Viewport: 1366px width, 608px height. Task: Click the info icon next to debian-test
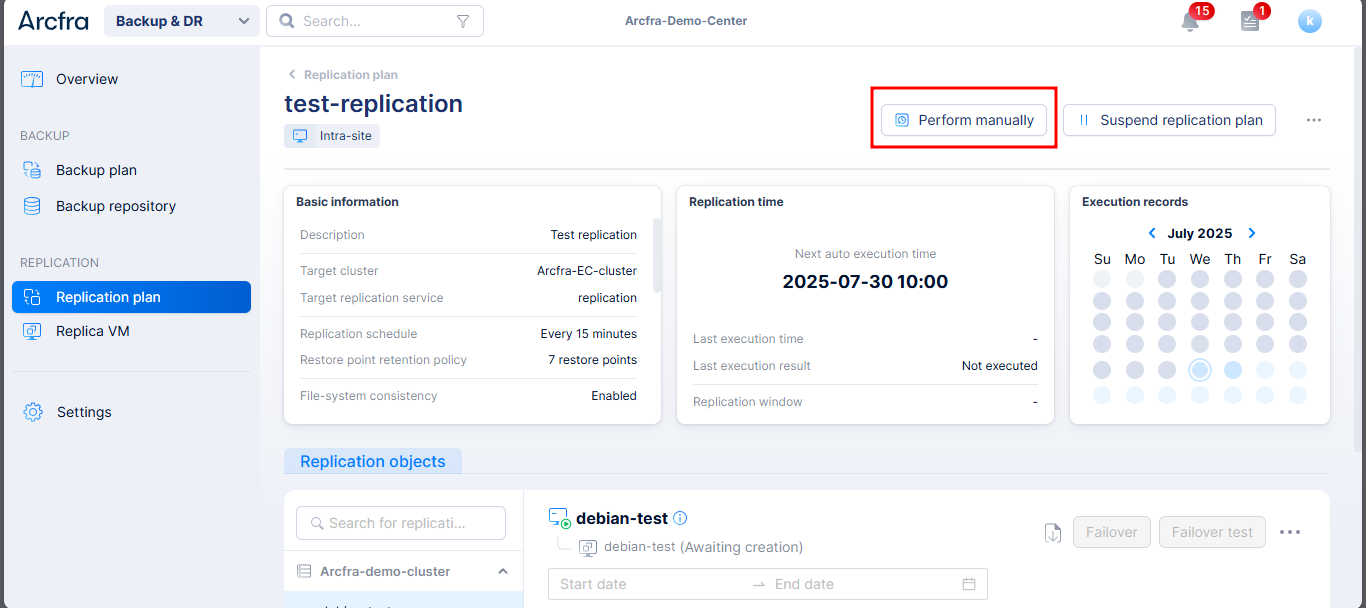click(680, 518)
